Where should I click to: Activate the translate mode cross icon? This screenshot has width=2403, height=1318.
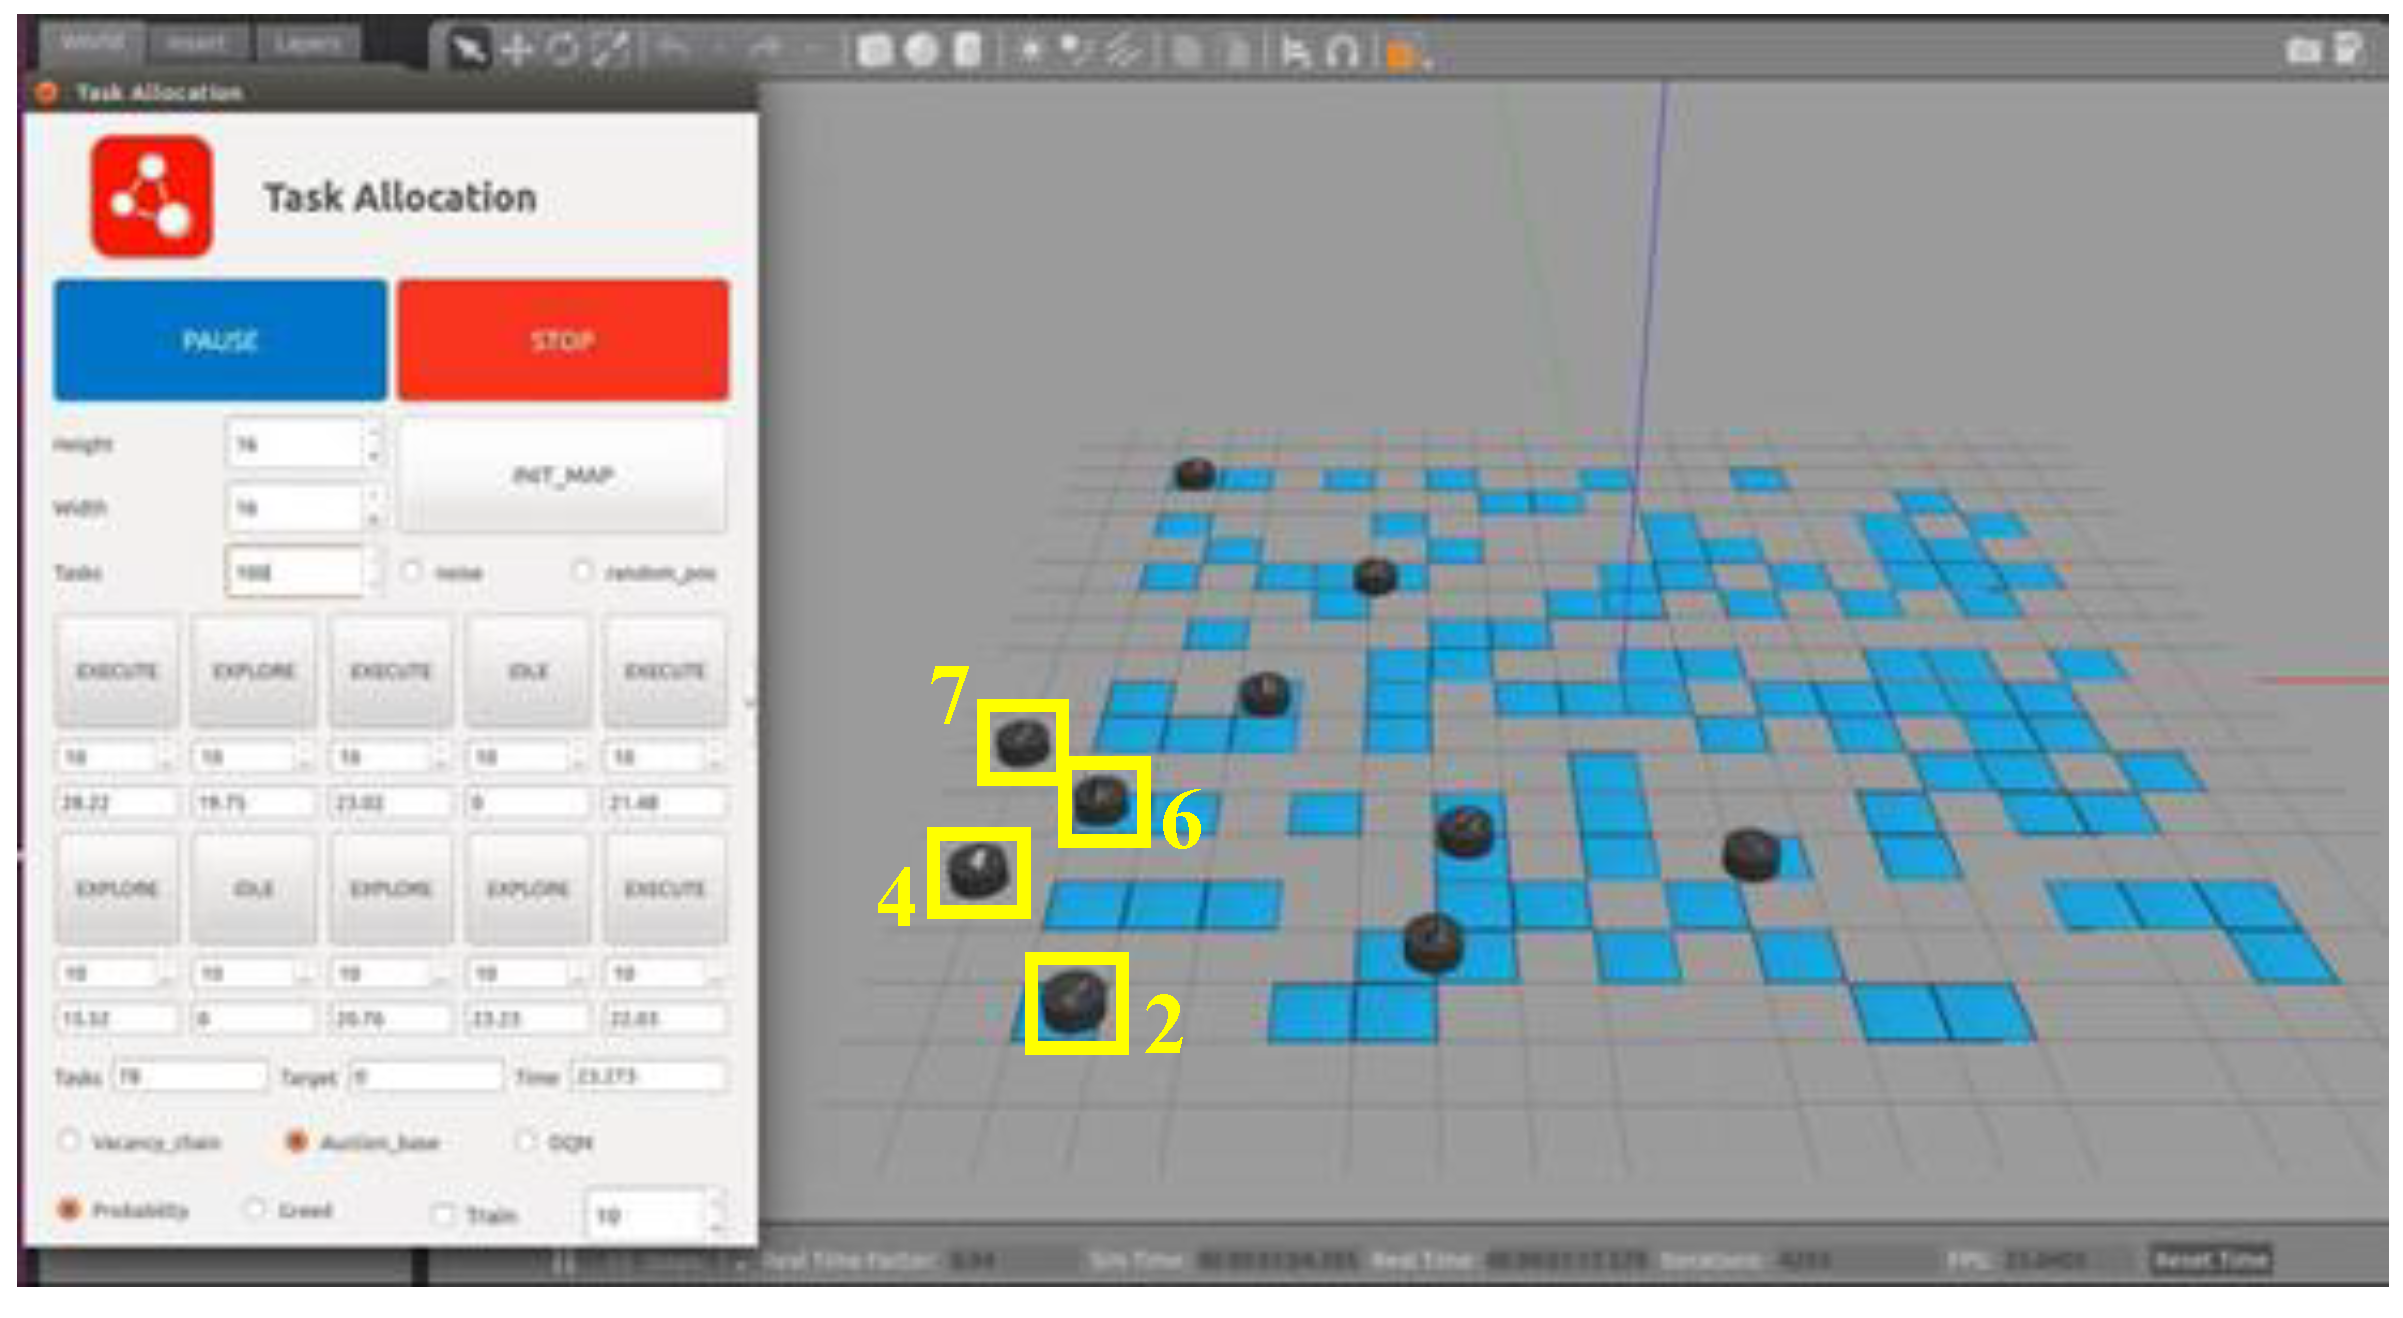(x=516, y=49)
